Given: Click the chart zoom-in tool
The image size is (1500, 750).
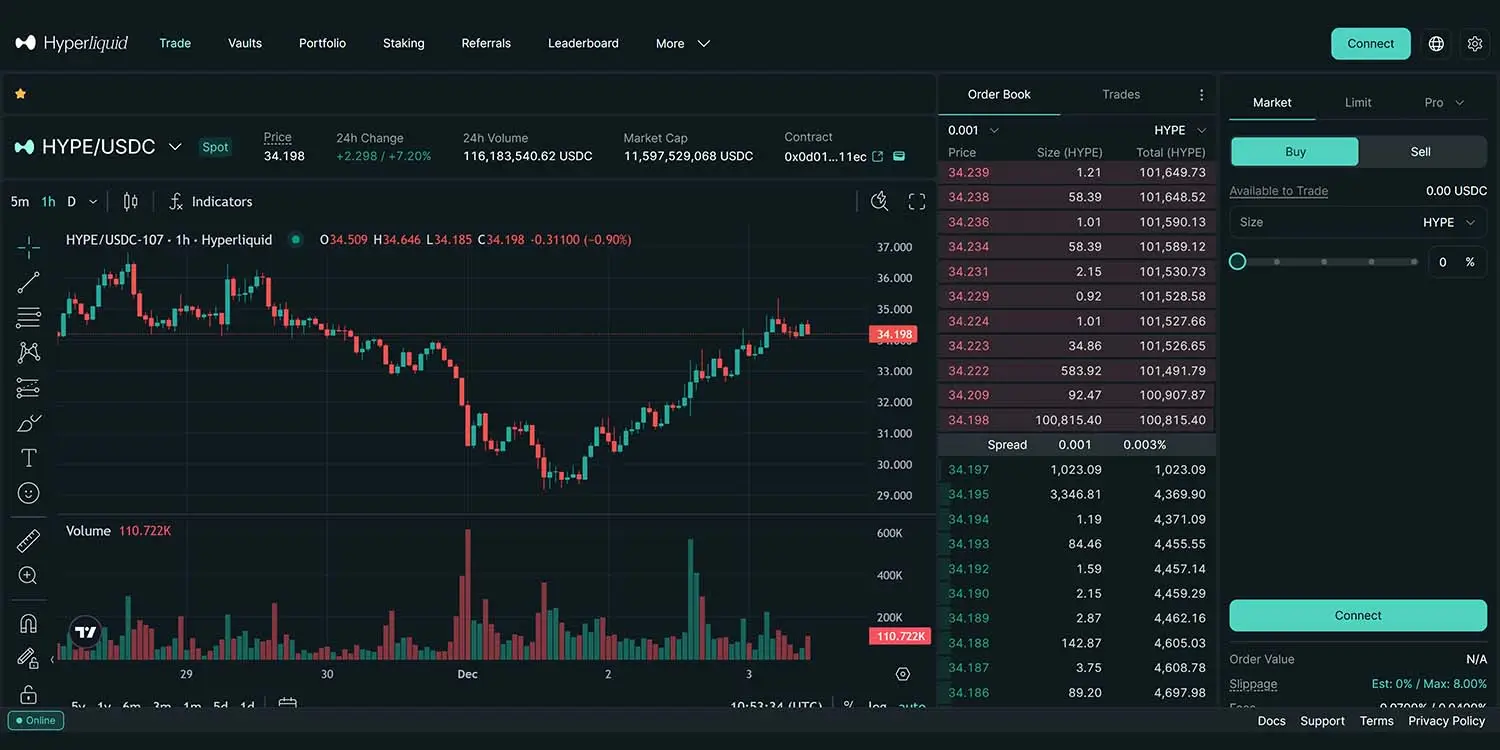Looking at the screenshot, I should pyautogui.click(x=28, y=576).
